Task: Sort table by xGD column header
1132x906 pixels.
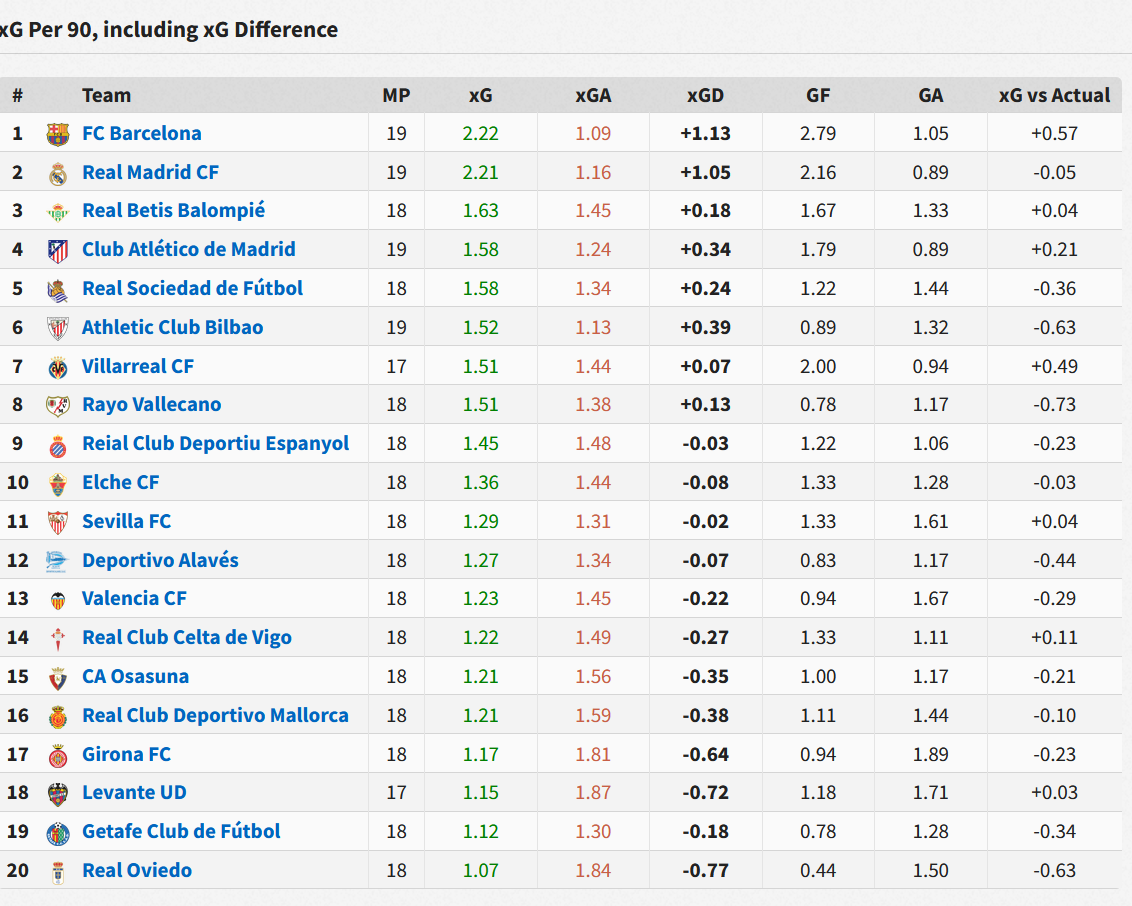Action: tap(705, 95)
